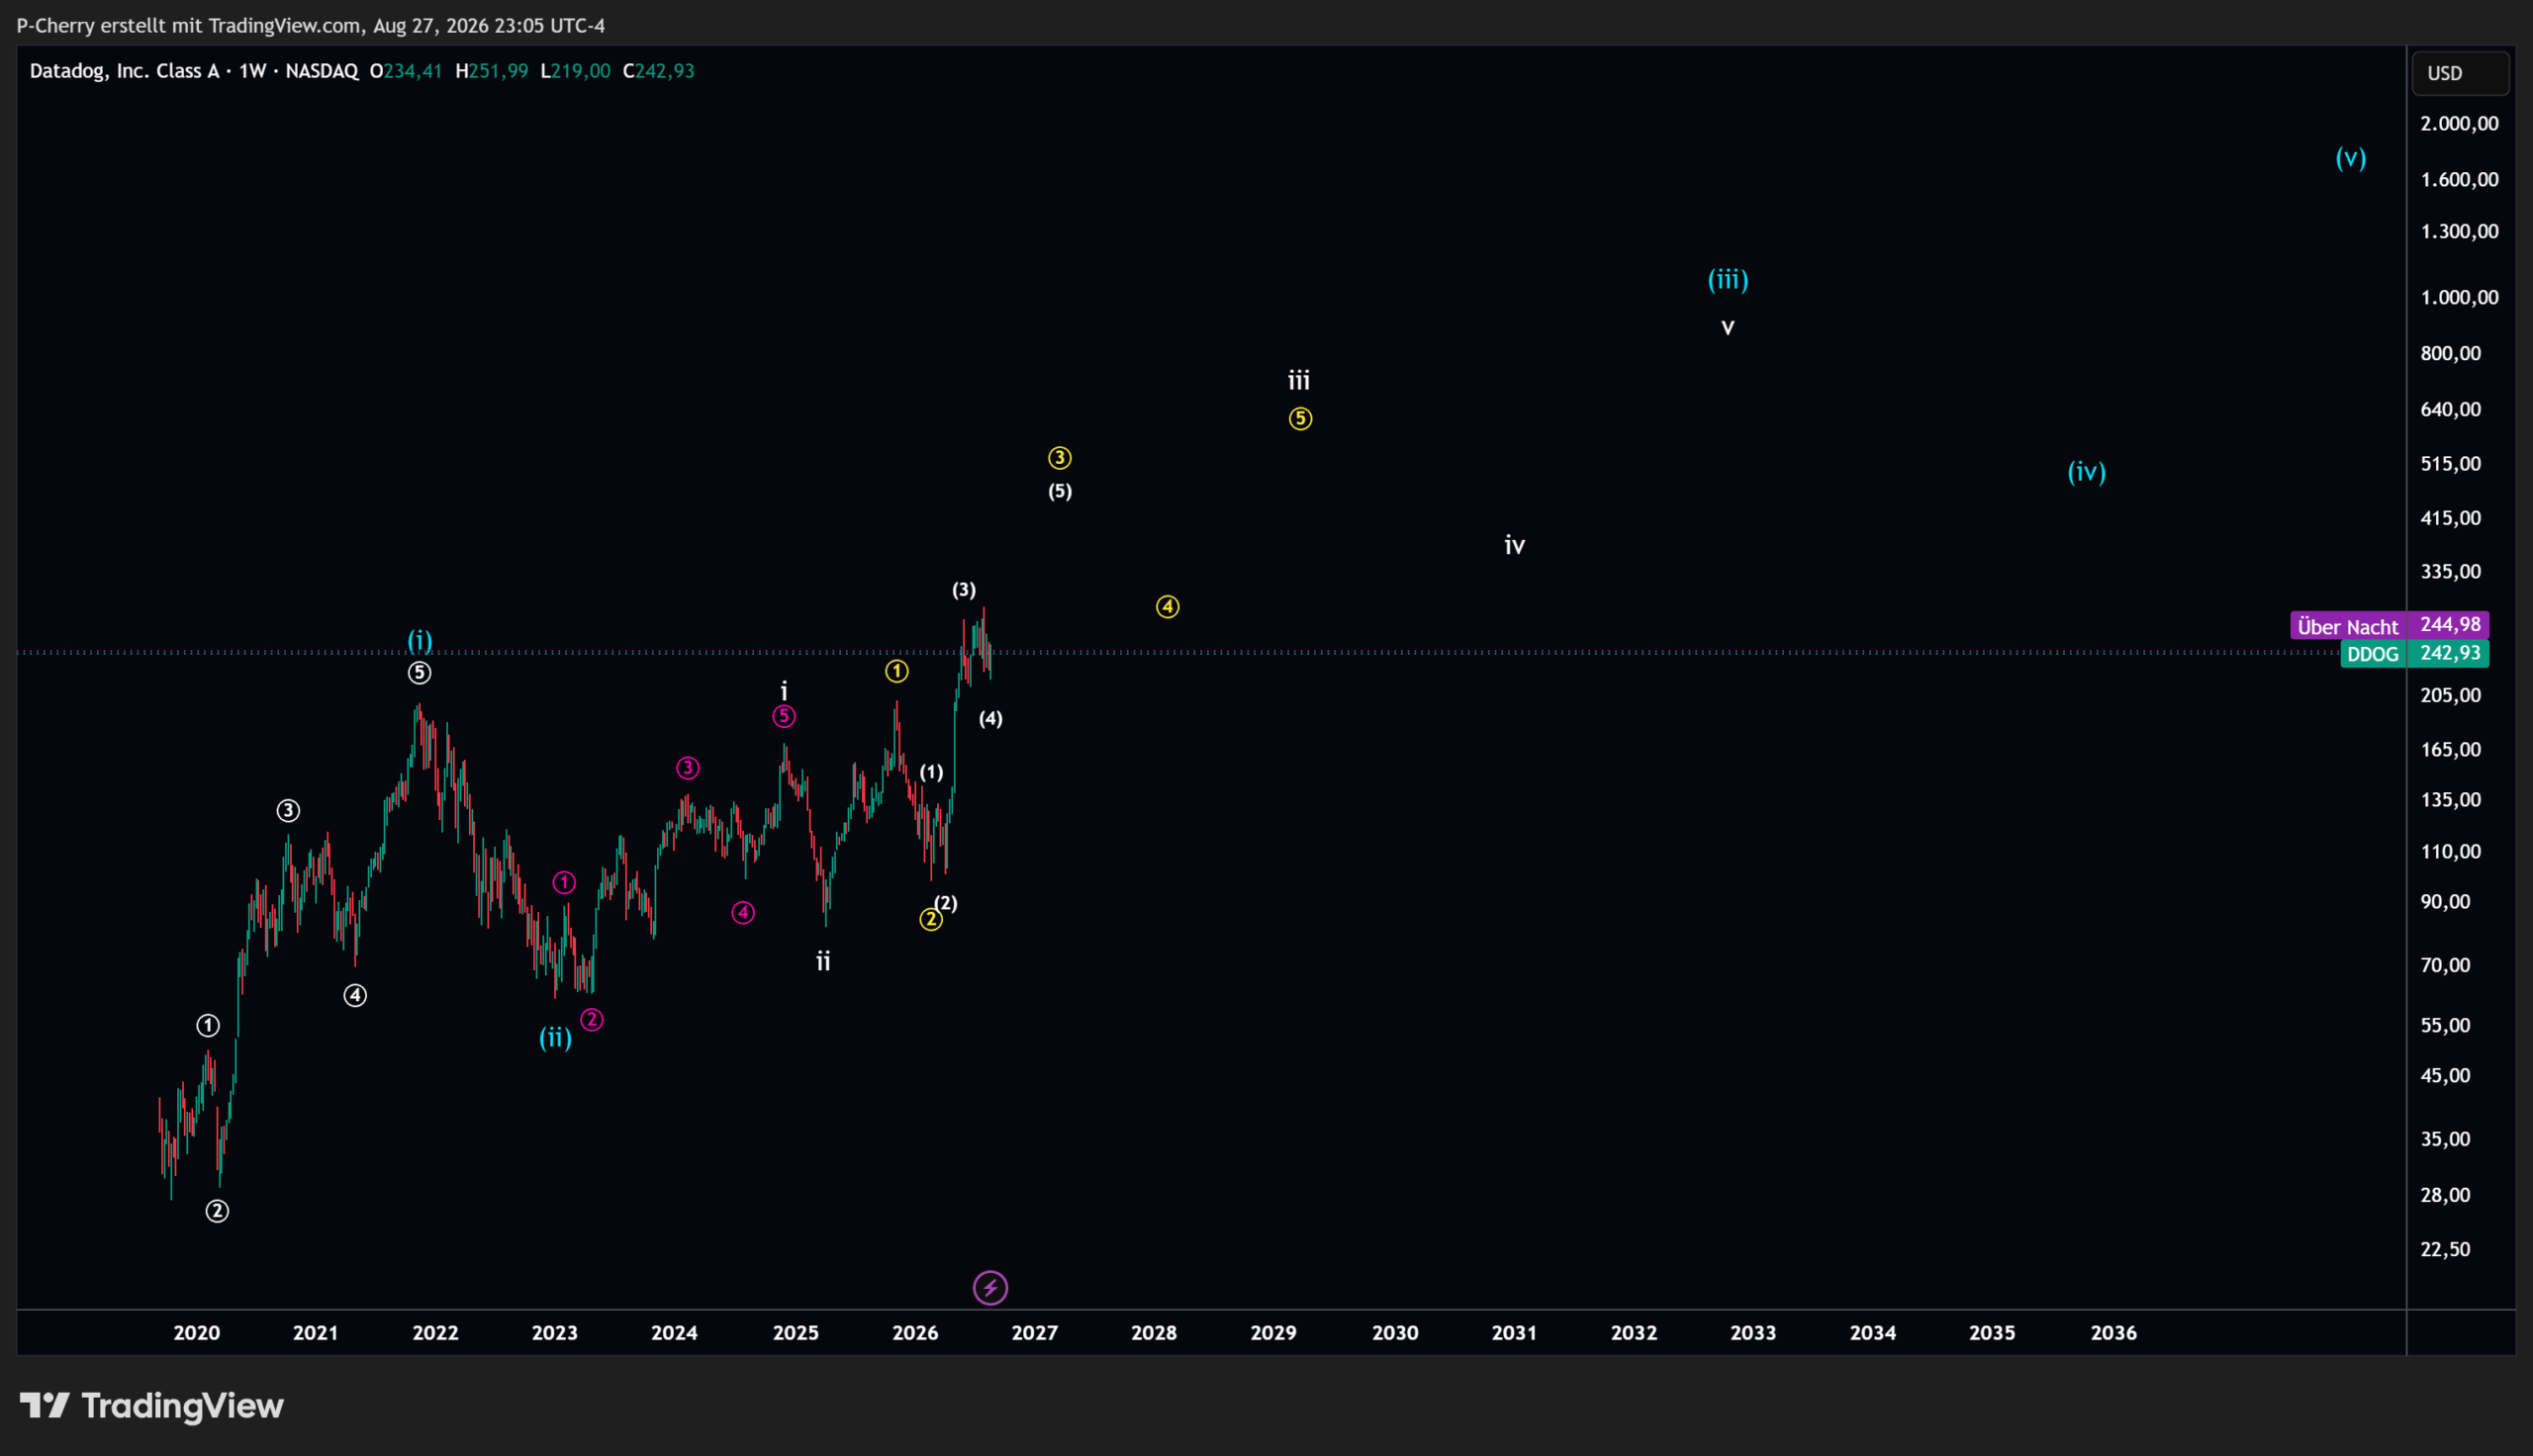Click the 640,00 price axis label
Viewport: 2533px width, 1456px height.
[x=2451, y=410]
